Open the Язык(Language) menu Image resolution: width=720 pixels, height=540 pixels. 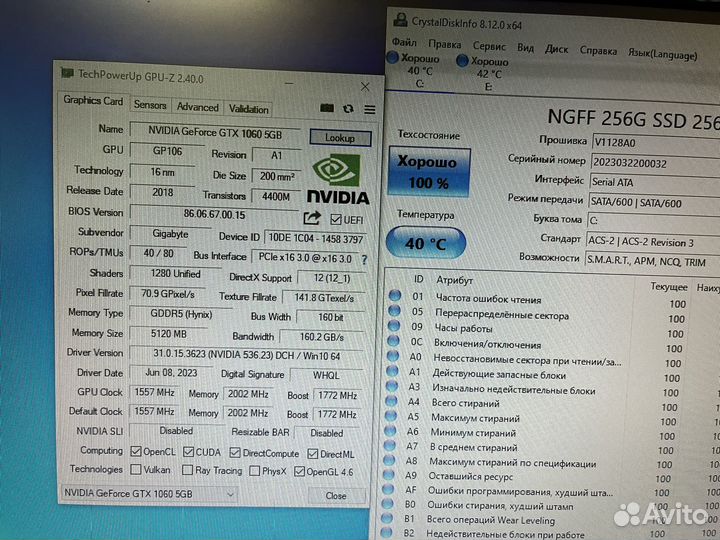click(663, 54)
